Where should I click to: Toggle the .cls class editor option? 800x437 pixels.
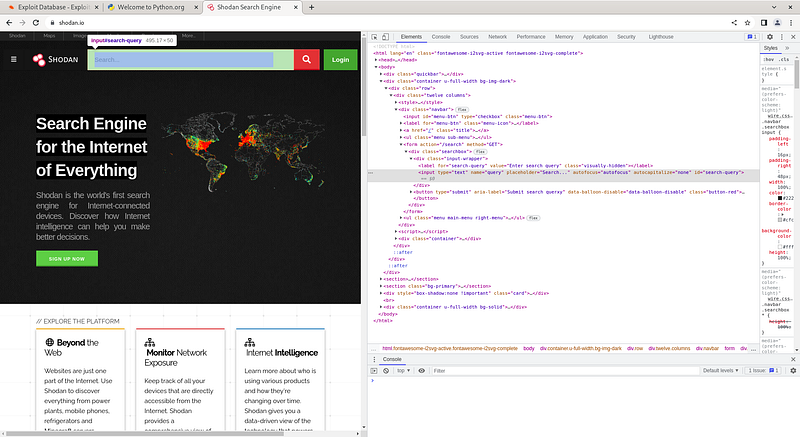pos(784,60)
